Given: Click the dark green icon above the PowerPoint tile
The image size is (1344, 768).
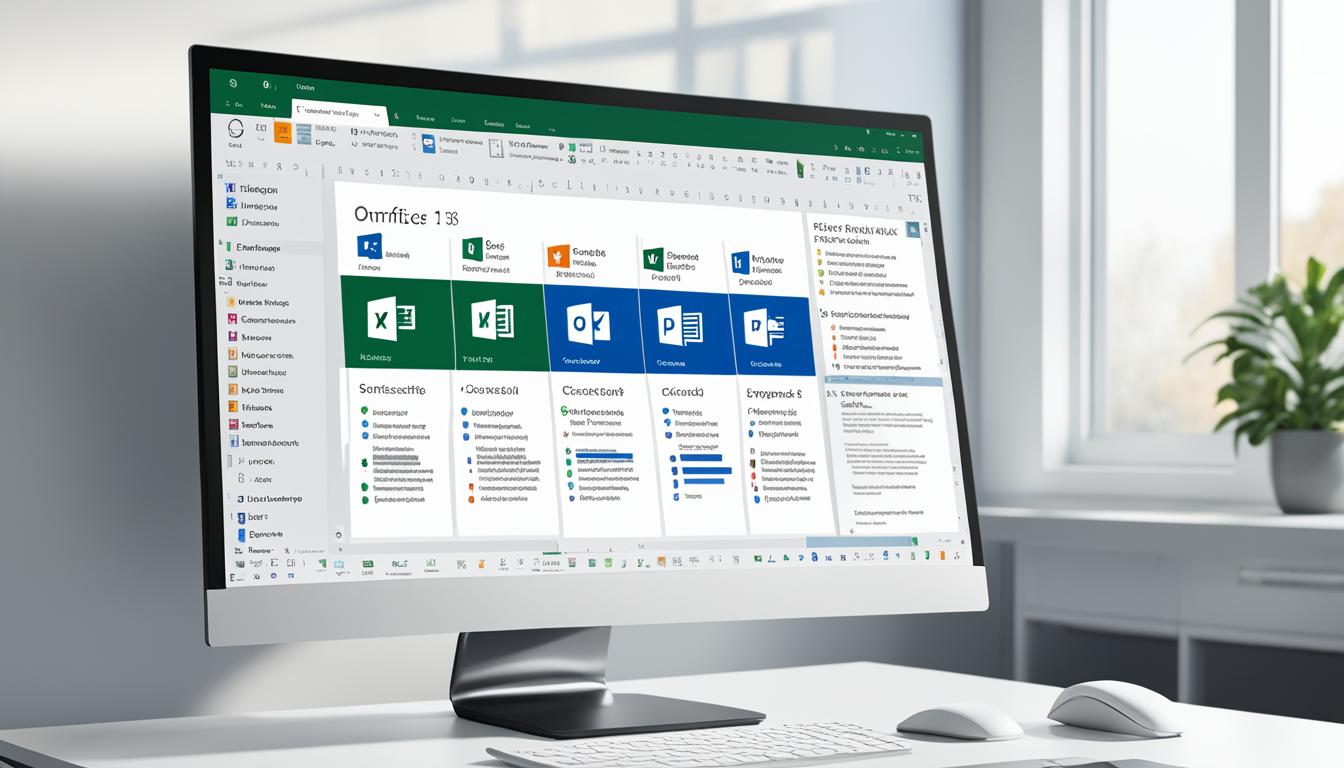Looking at the screenshot, I should point(653,259).
